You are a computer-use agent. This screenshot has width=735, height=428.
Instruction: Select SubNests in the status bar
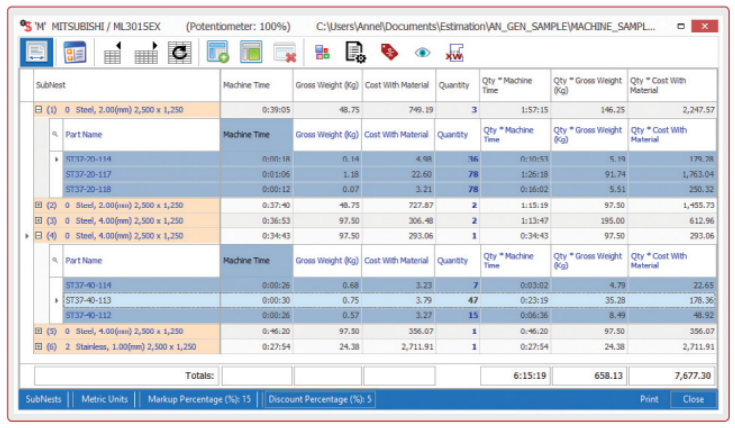point(45,399)
